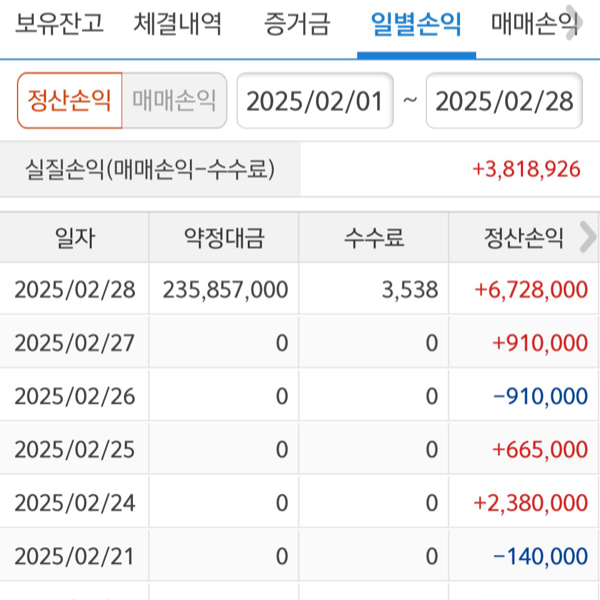Tap the 실질손익 total amount +3,818,926
The image size is (600, 600).
click(526, 169)
